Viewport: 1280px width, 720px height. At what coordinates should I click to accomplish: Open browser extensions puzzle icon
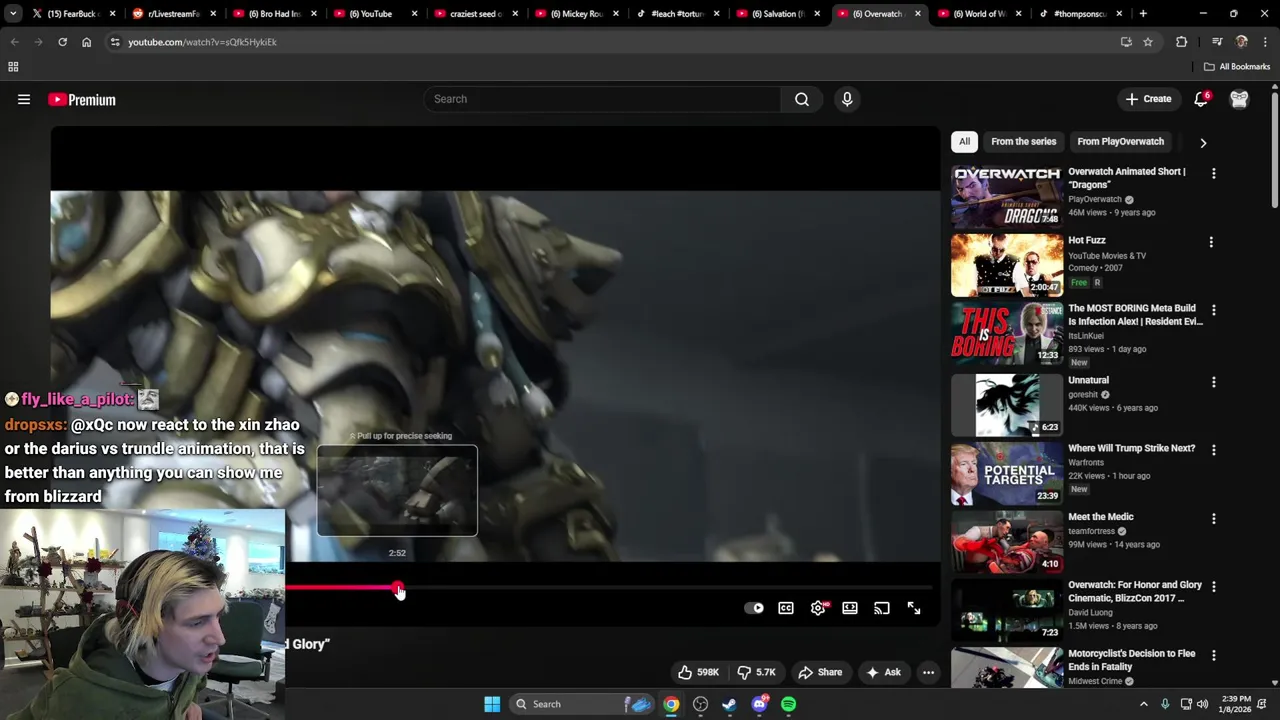coord(1182,42)
